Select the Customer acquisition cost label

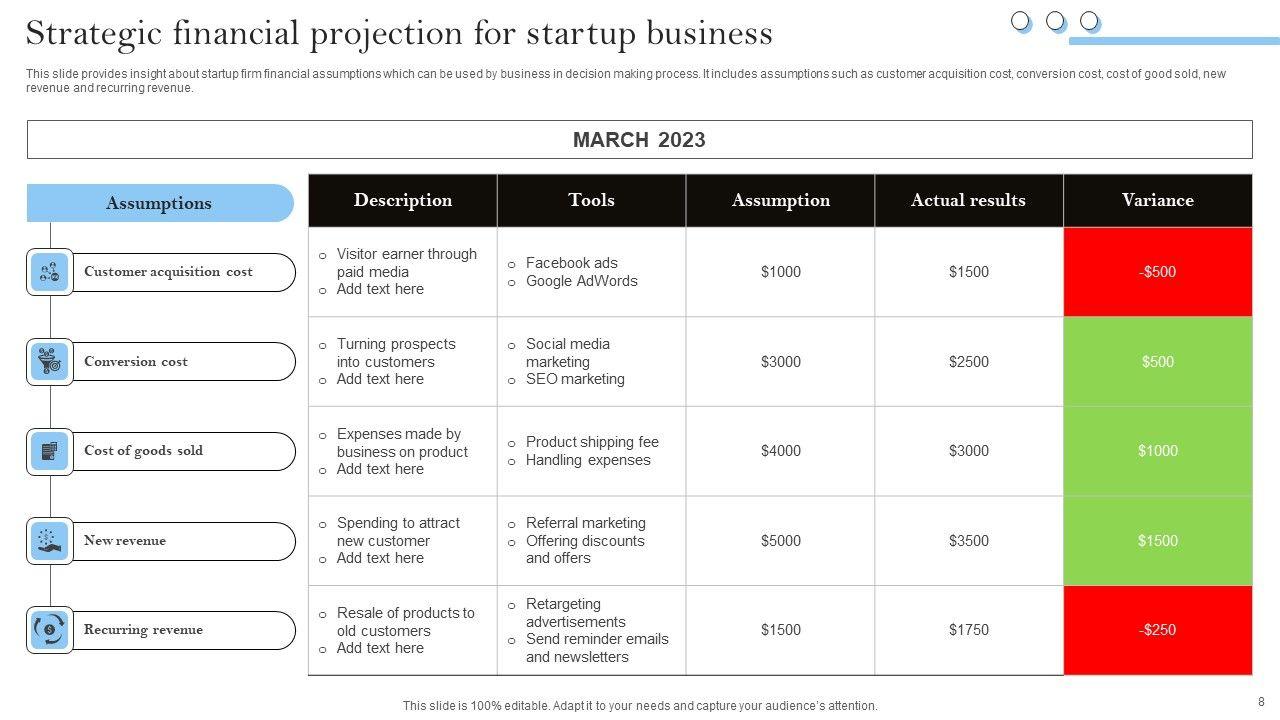coord(168,272)
